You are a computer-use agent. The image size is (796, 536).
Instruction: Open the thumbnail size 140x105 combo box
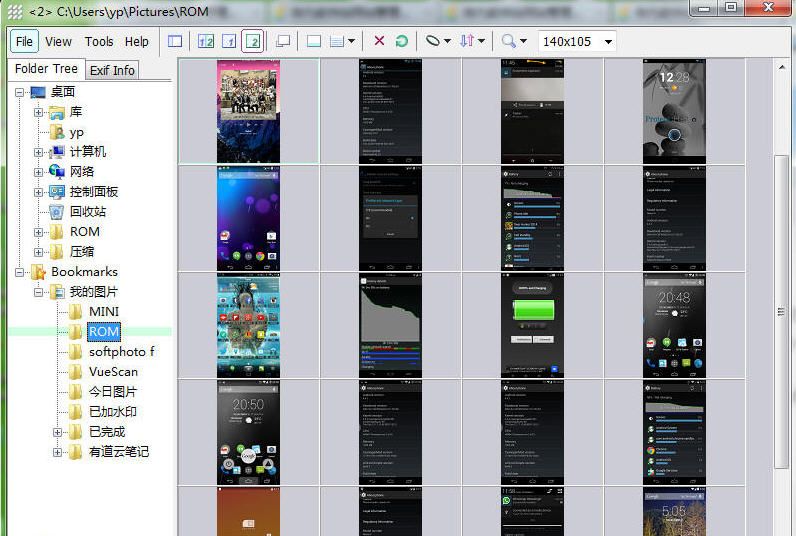(577, 41)
